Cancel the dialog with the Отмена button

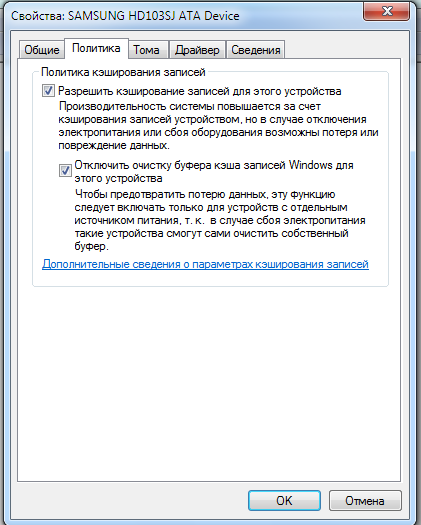[x=365, y=501]
